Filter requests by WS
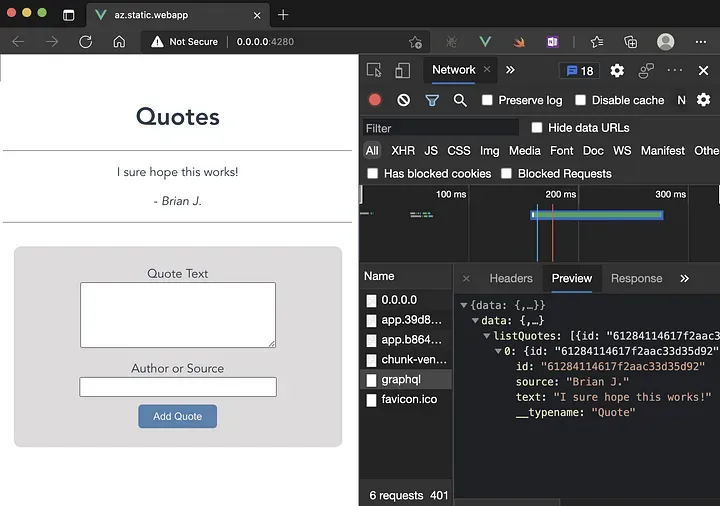 [x=622, y=151]
